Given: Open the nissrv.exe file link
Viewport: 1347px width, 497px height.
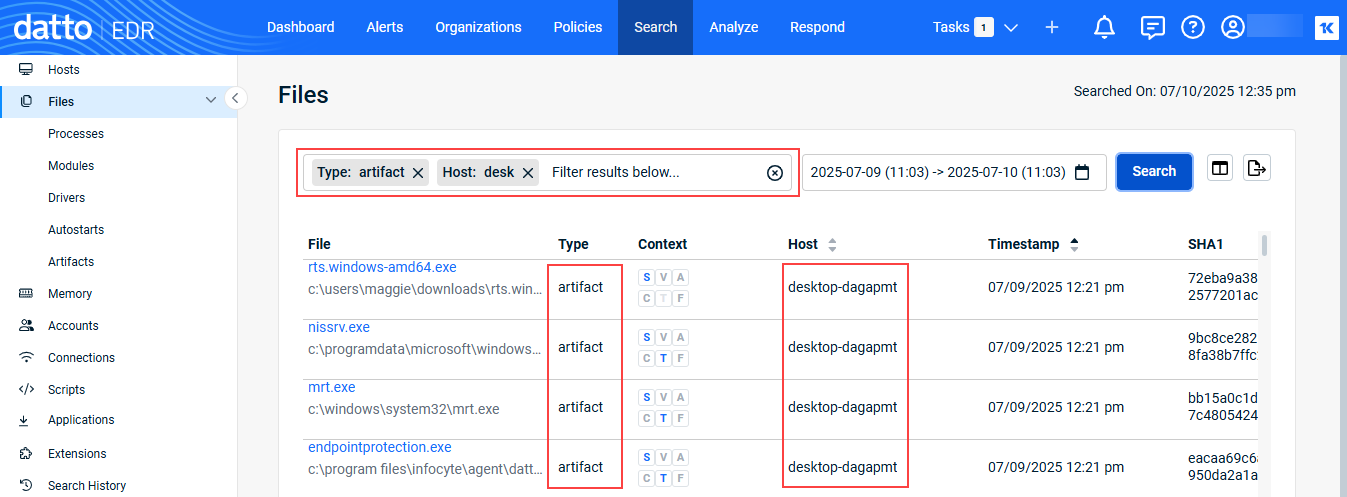Looking at the screenshot, I should [339, 327].
